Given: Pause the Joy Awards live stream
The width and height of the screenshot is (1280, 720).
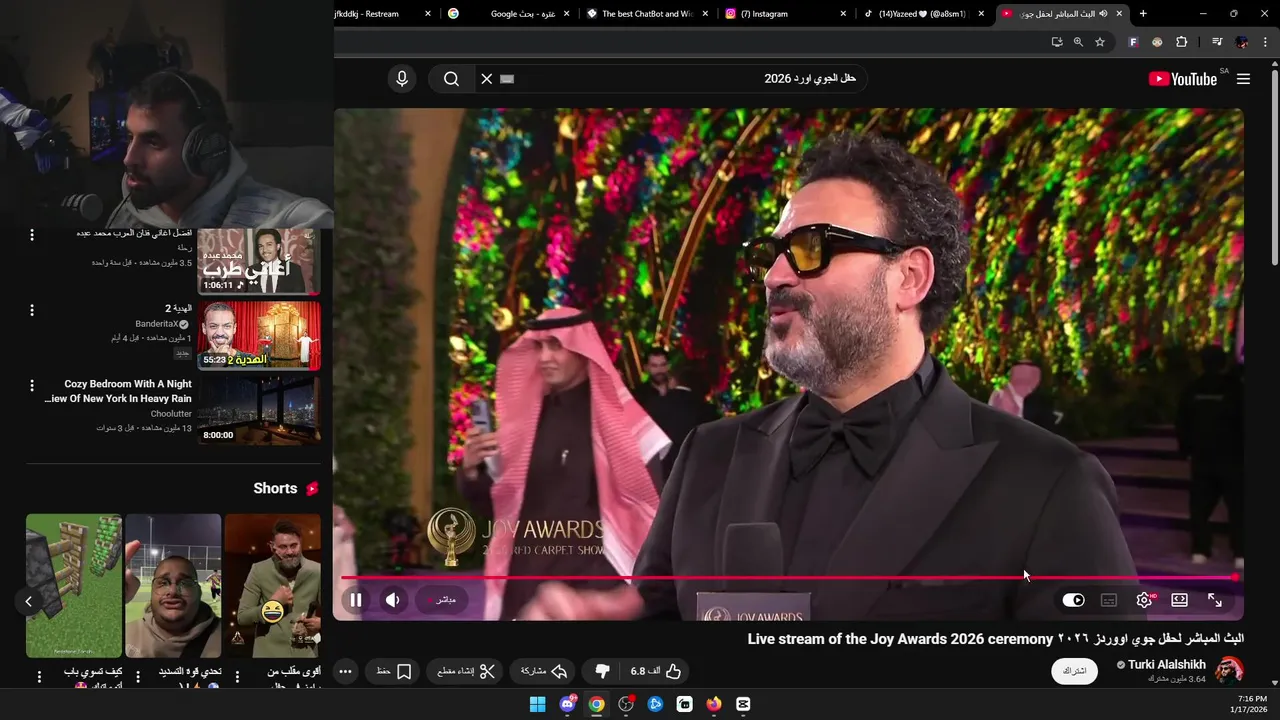Looking at the screenshot, I should click(355, 600).
